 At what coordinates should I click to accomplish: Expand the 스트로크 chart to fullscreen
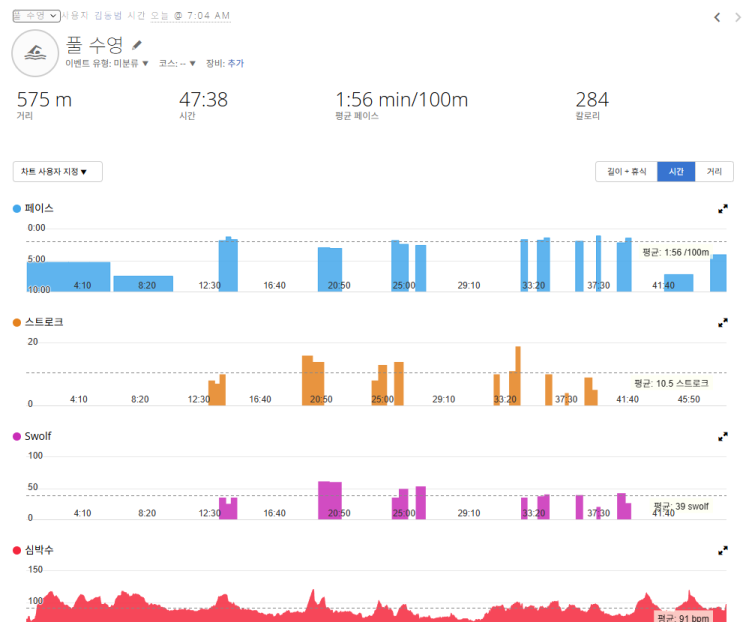click(x=723, y=323)
